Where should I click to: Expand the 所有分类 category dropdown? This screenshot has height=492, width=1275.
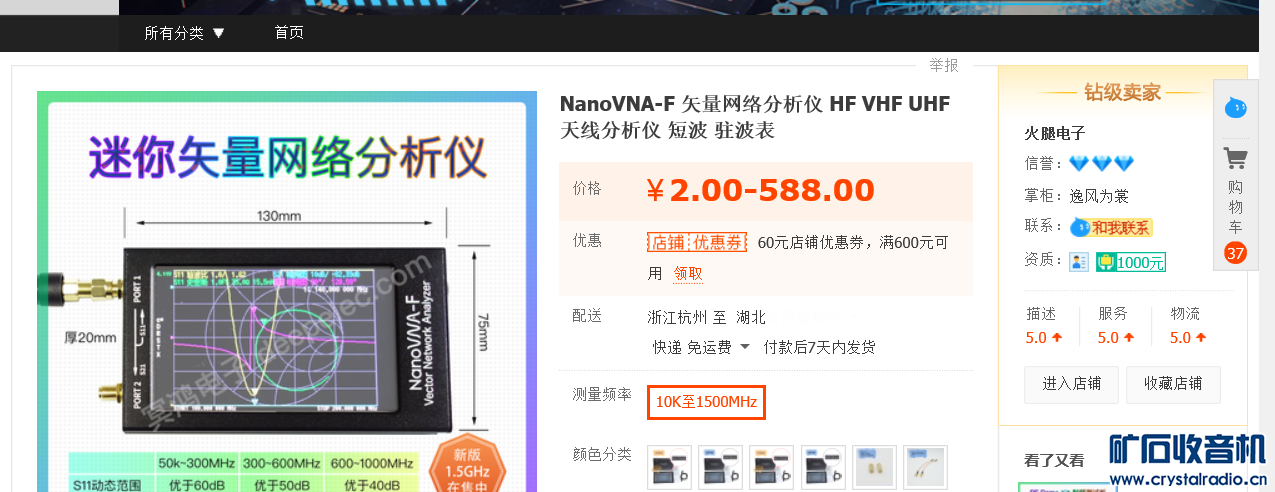click(185, 33)
